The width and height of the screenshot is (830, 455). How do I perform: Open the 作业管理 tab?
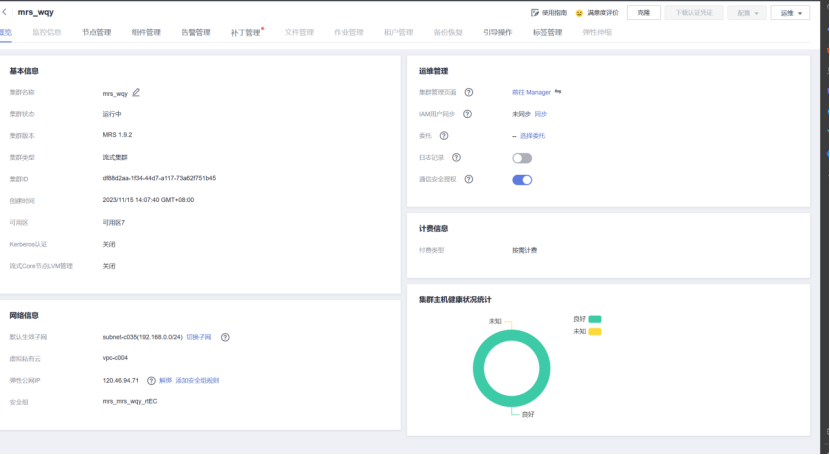(349, 32)
